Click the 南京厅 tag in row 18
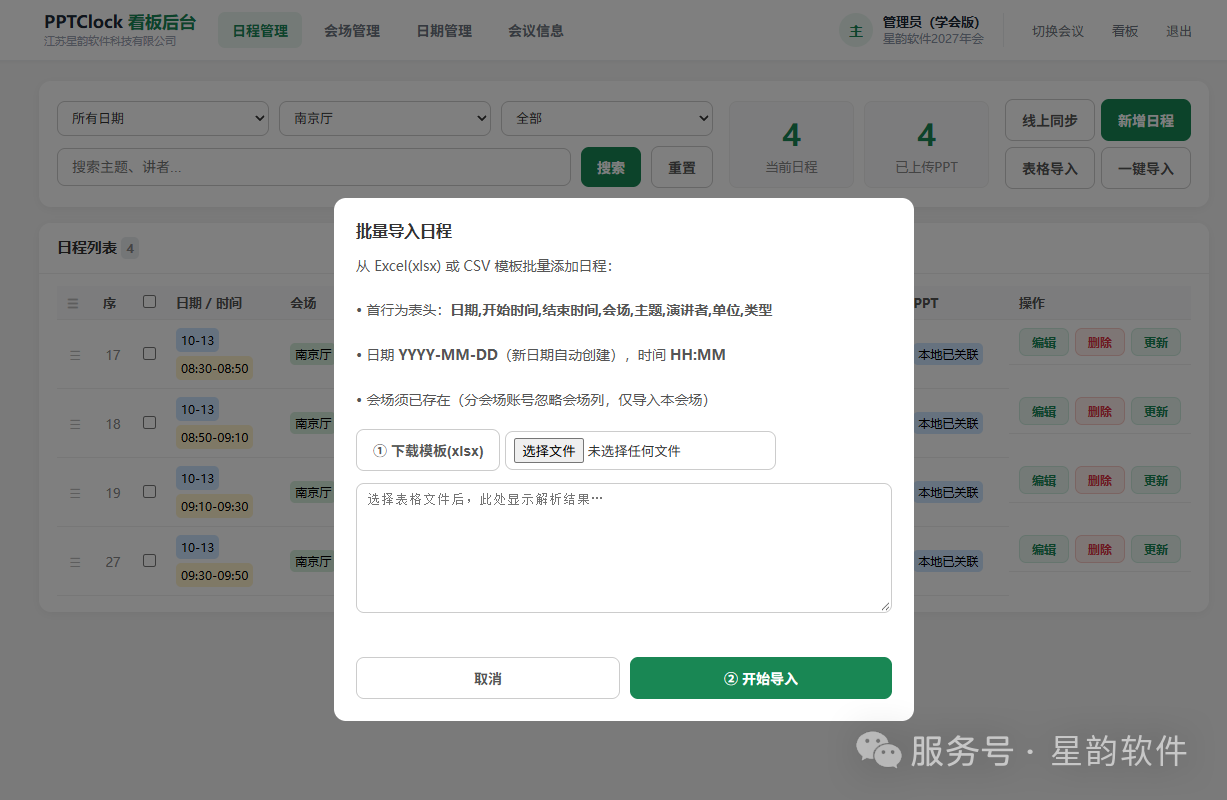Image resolution: width=1227 pixels, height=800 pixels. pos(312,423)
